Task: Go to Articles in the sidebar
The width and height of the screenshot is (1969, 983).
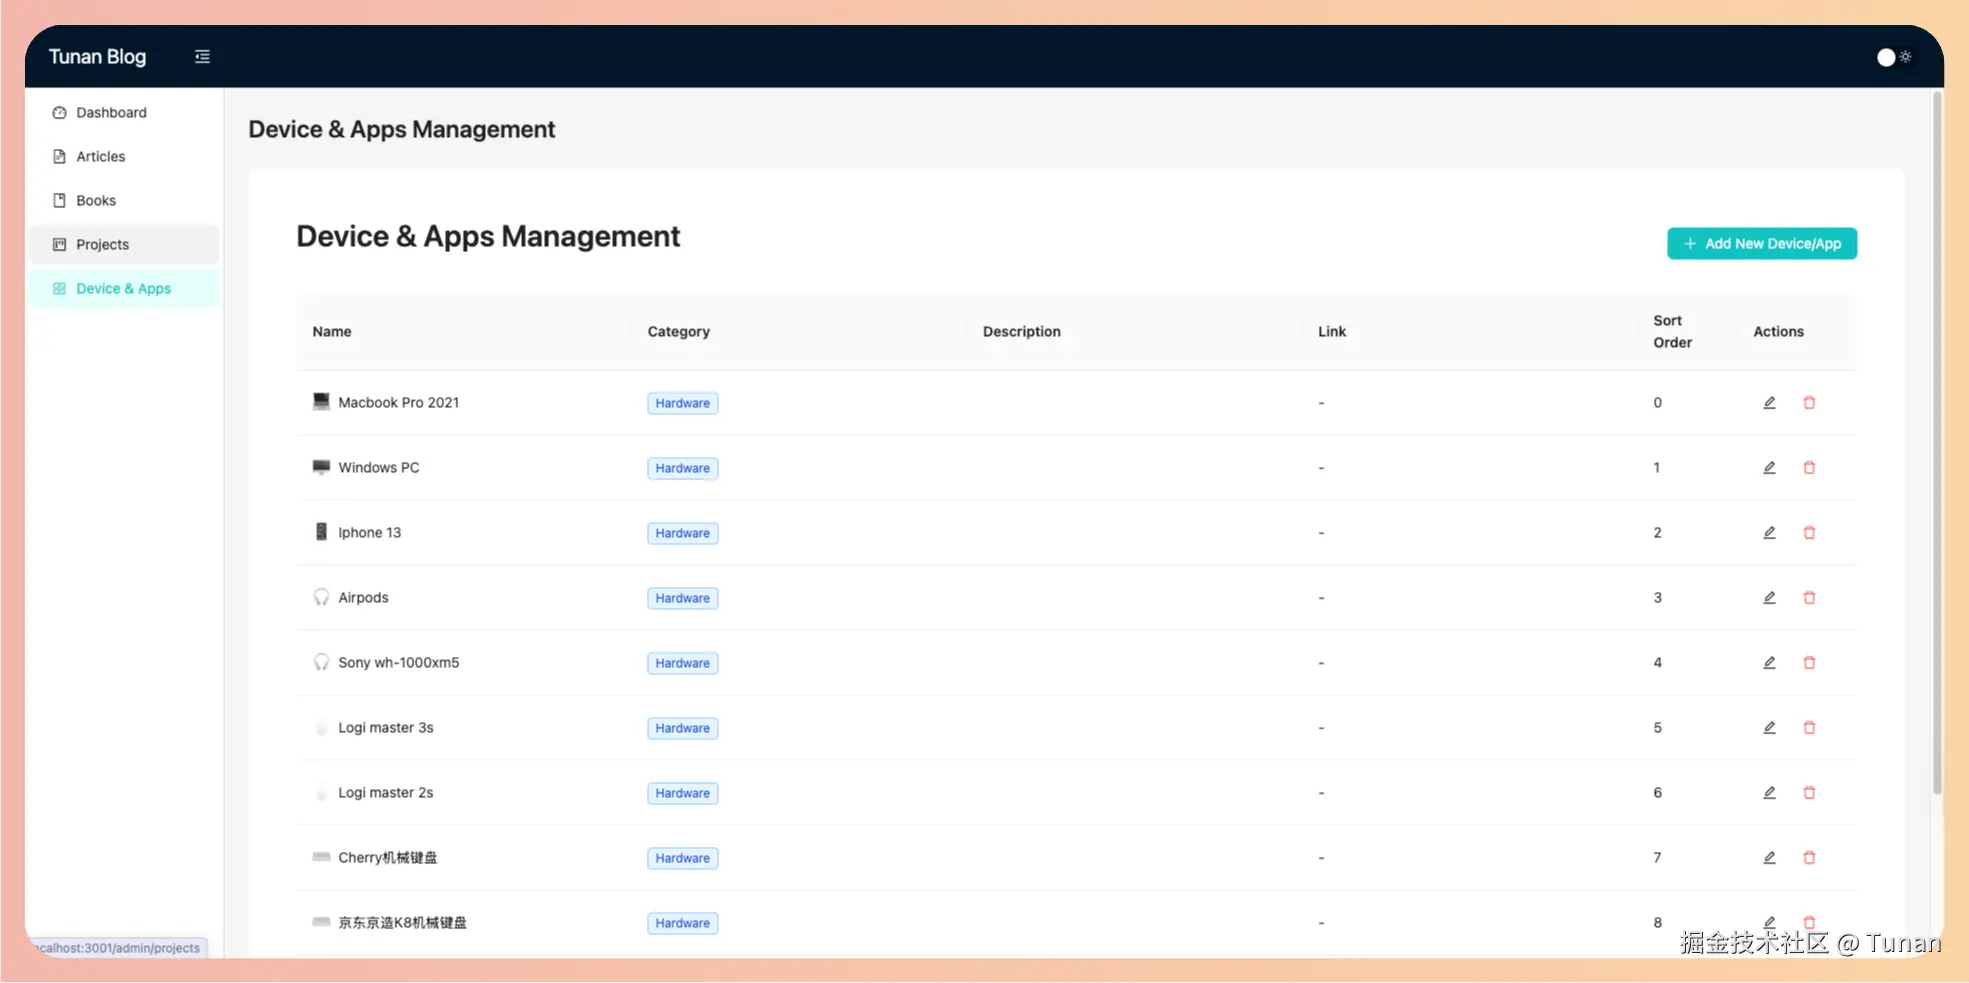Action: (124, 157)
